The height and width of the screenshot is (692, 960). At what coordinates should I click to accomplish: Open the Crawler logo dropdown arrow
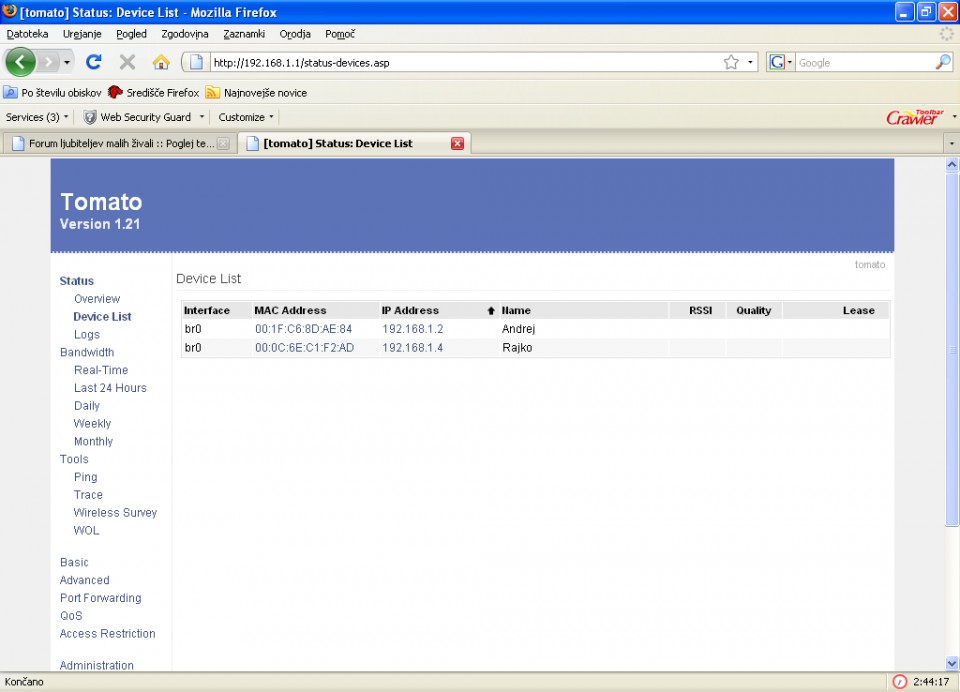pos(954,116)
